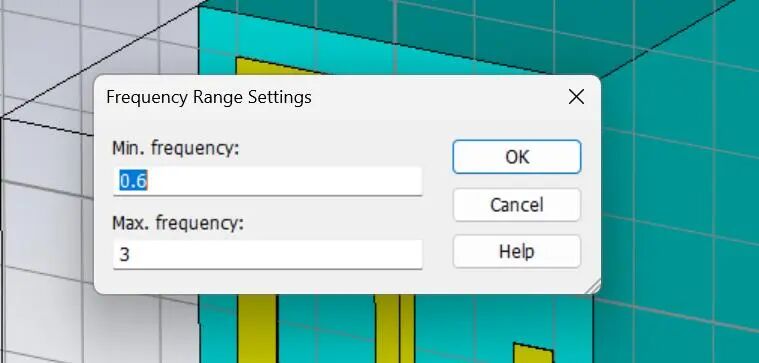Pick the narrow yellow feed strip below dialog
759x363 pixels.
click(x=395, y=328)
